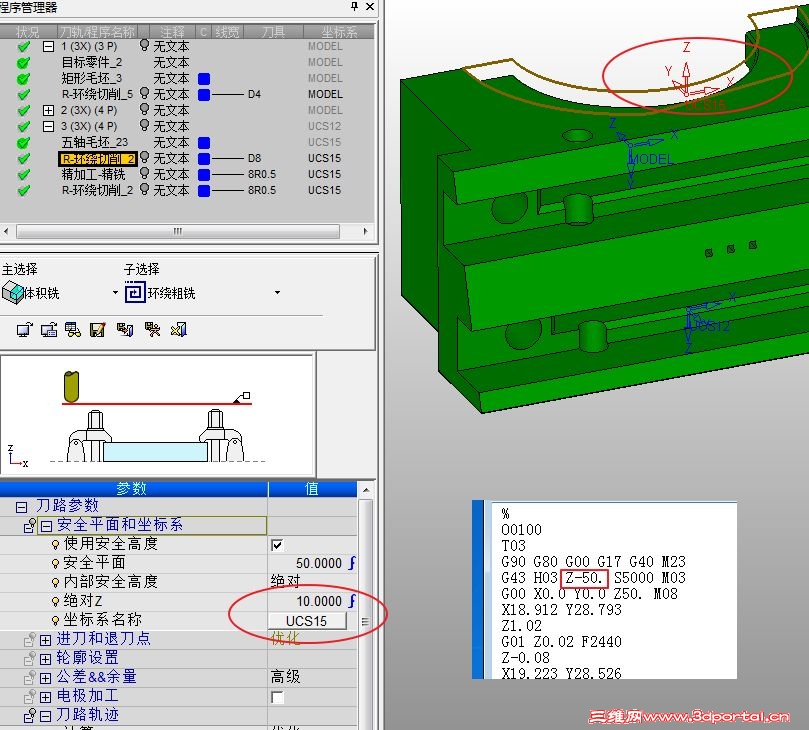809x730 pixels.
Task: Click the table-with-scissors icon in toolbar
Action: click(x=152, y=329)
